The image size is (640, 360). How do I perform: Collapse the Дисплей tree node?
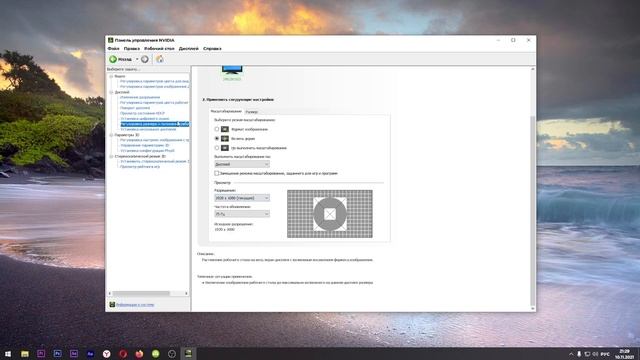111,92
